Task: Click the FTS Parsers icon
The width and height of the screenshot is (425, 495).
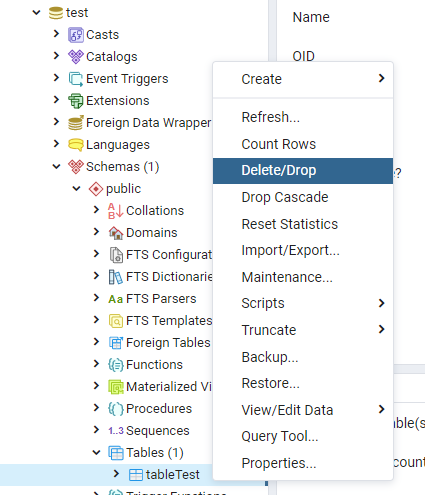Action: [x=116, y=299]
